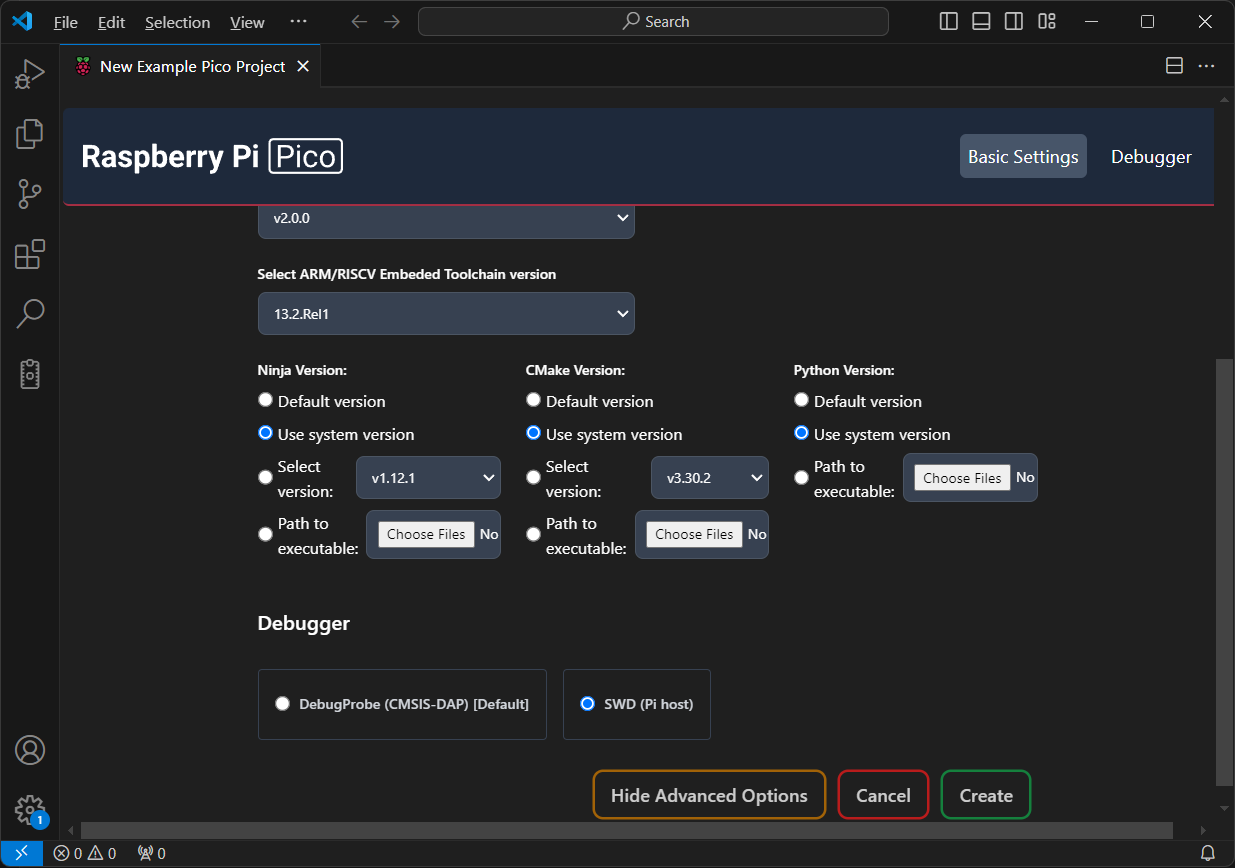Close the New Example Pico Project tab
Viewport: 1235px width, 868px height.
(x=303, y=66)
